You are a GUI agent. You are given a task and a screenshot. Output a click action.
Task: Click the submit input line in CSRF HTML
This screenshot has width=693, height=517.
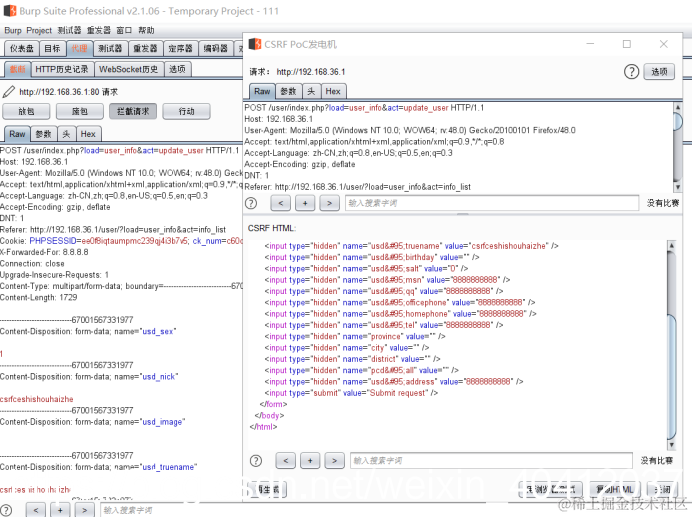351,393
